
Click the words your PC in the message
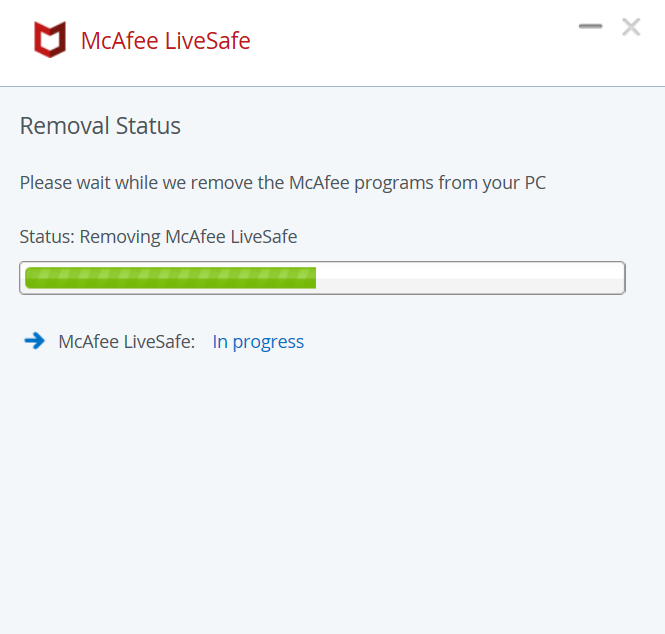pyautogui.click(x=514, y=184)
